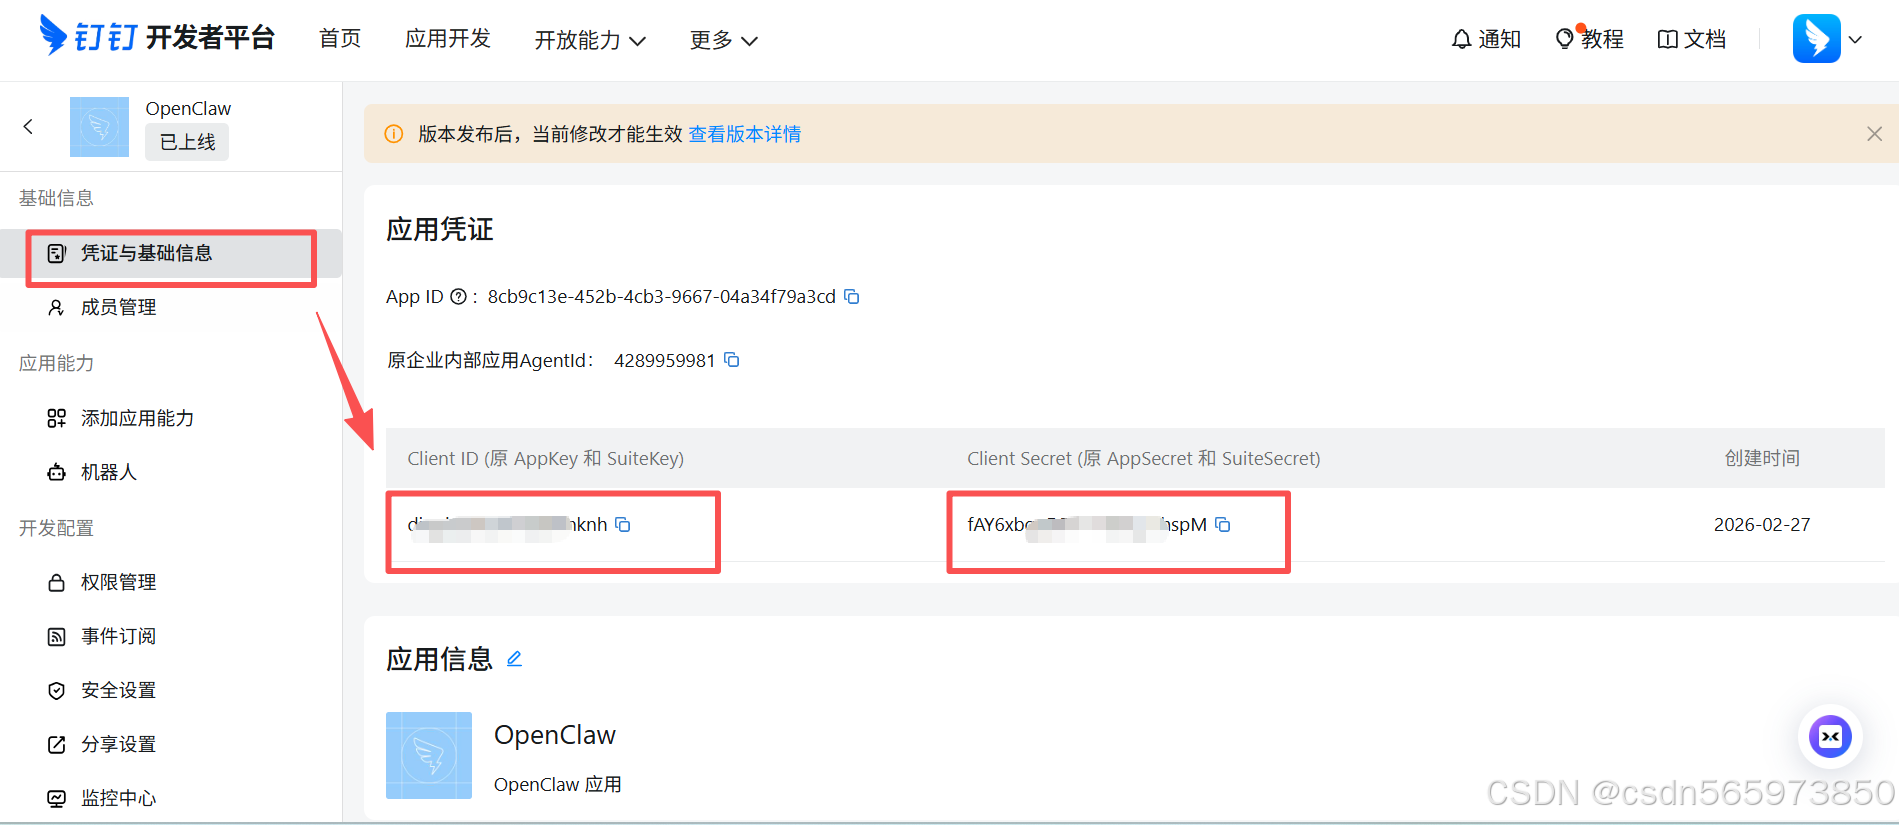Open the 应用开发 menu item
Screen dimensions: 1899x825
[x=448, y=39]
